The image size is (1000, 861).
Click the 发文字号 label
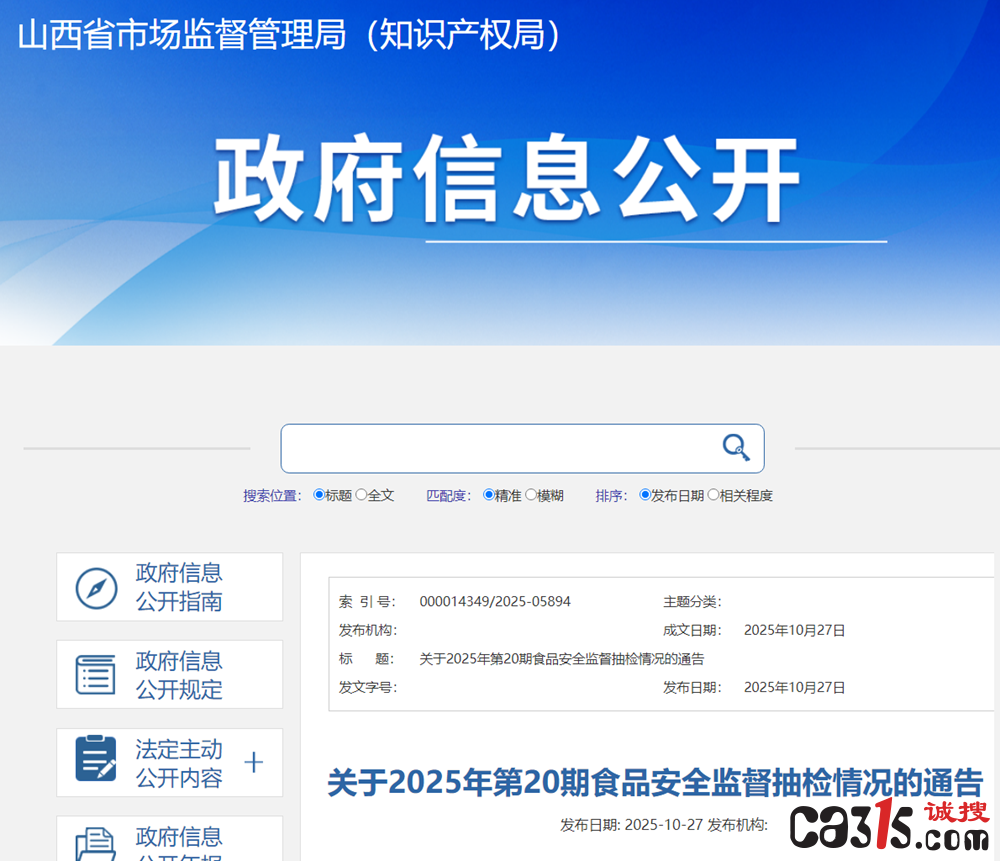click(x=368, y=688)
